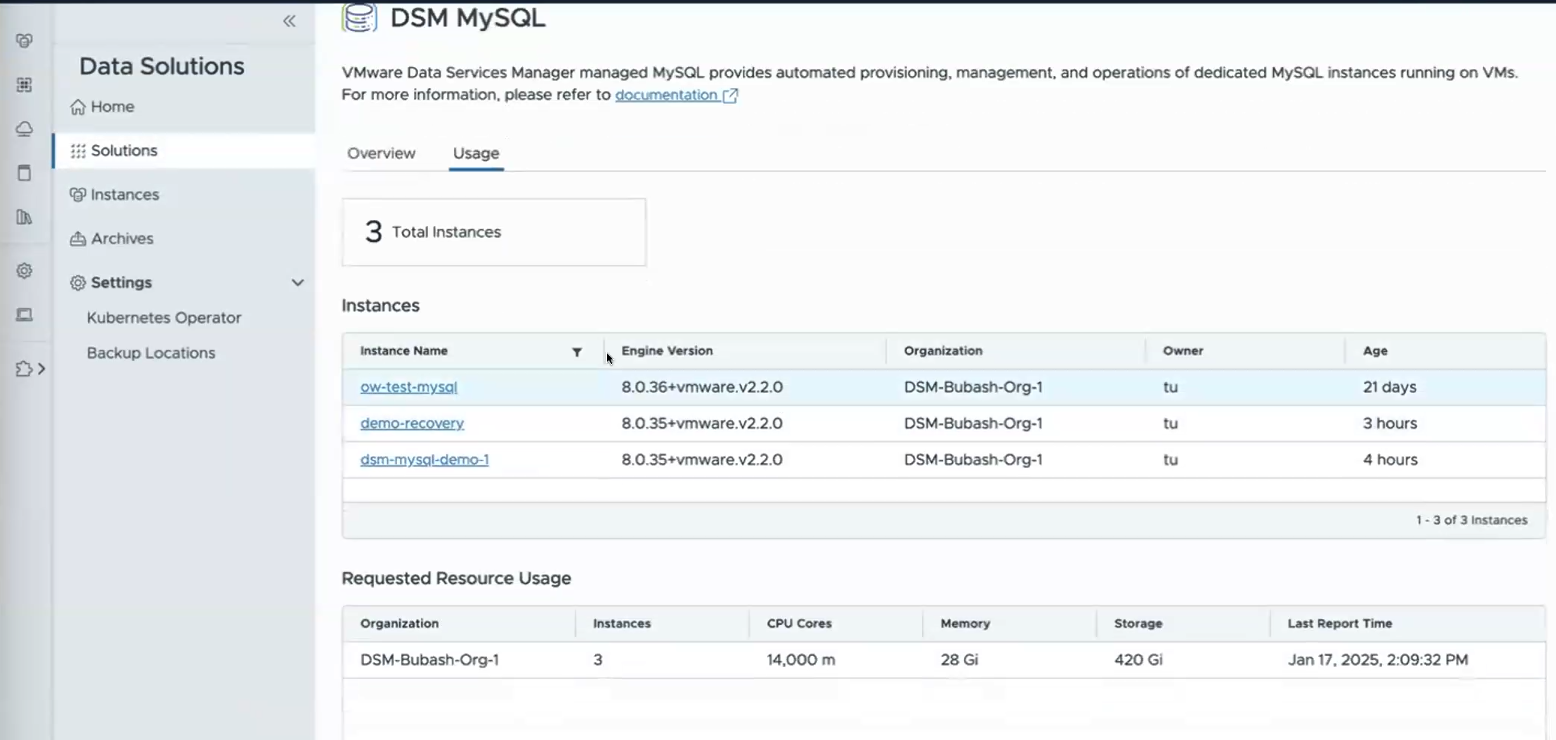Click the 420 Gi storage value
This screenshot has width=1556, height=740.
(x=1138, y=660)
